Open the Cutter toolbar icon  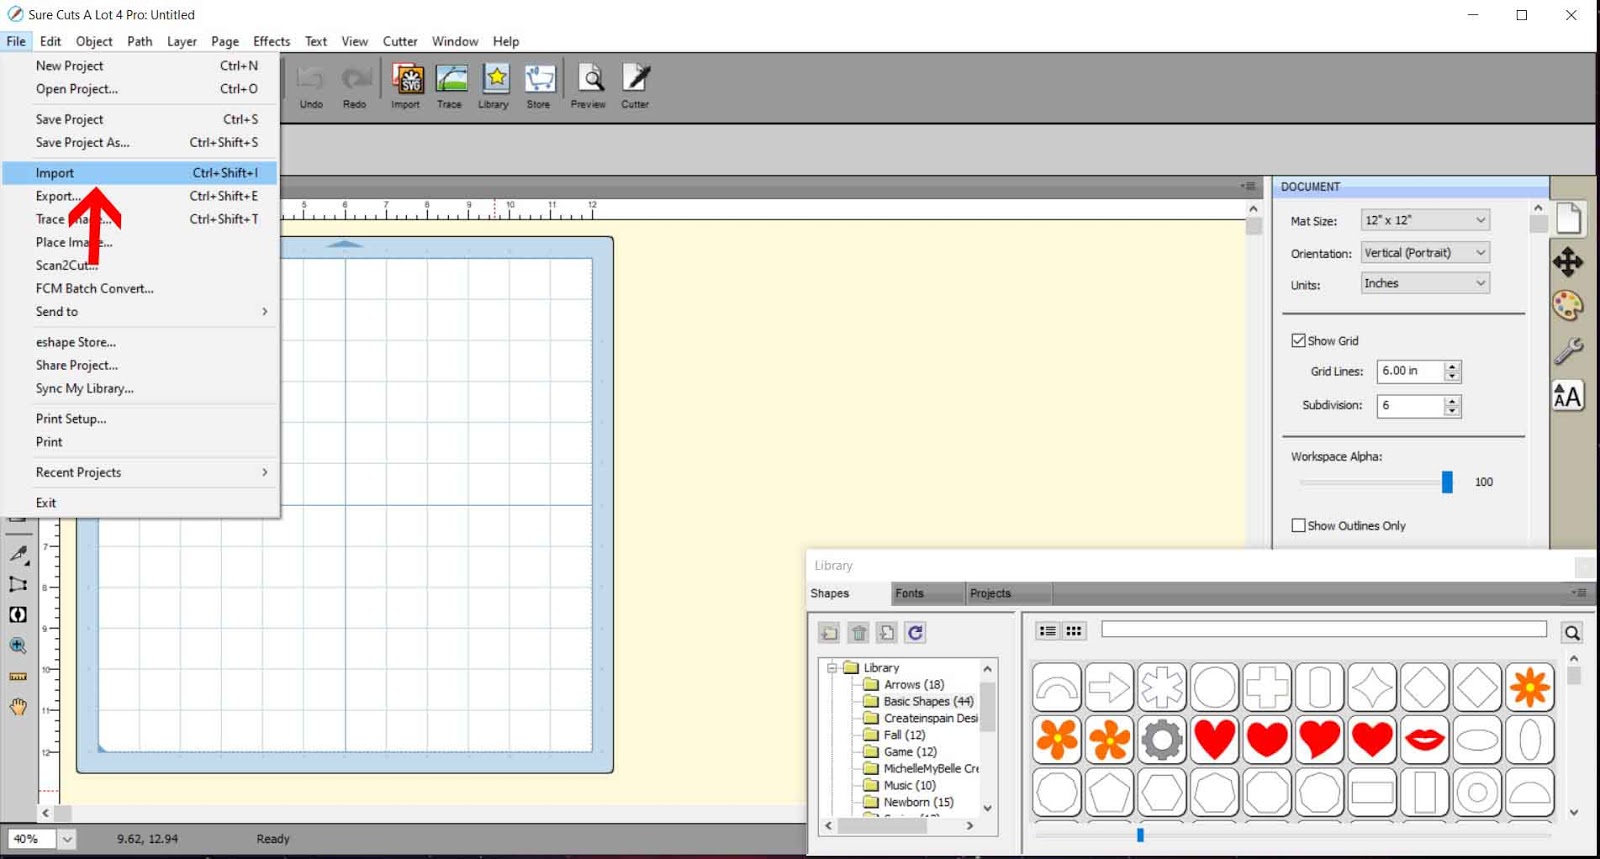635,86
